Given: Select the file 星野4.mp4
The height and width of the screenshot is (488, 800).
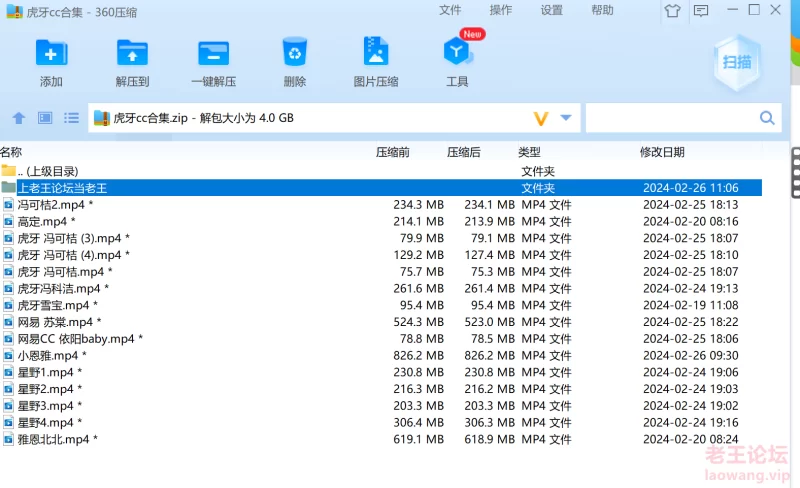Looking at the screenshot, I should coord(381,423).
